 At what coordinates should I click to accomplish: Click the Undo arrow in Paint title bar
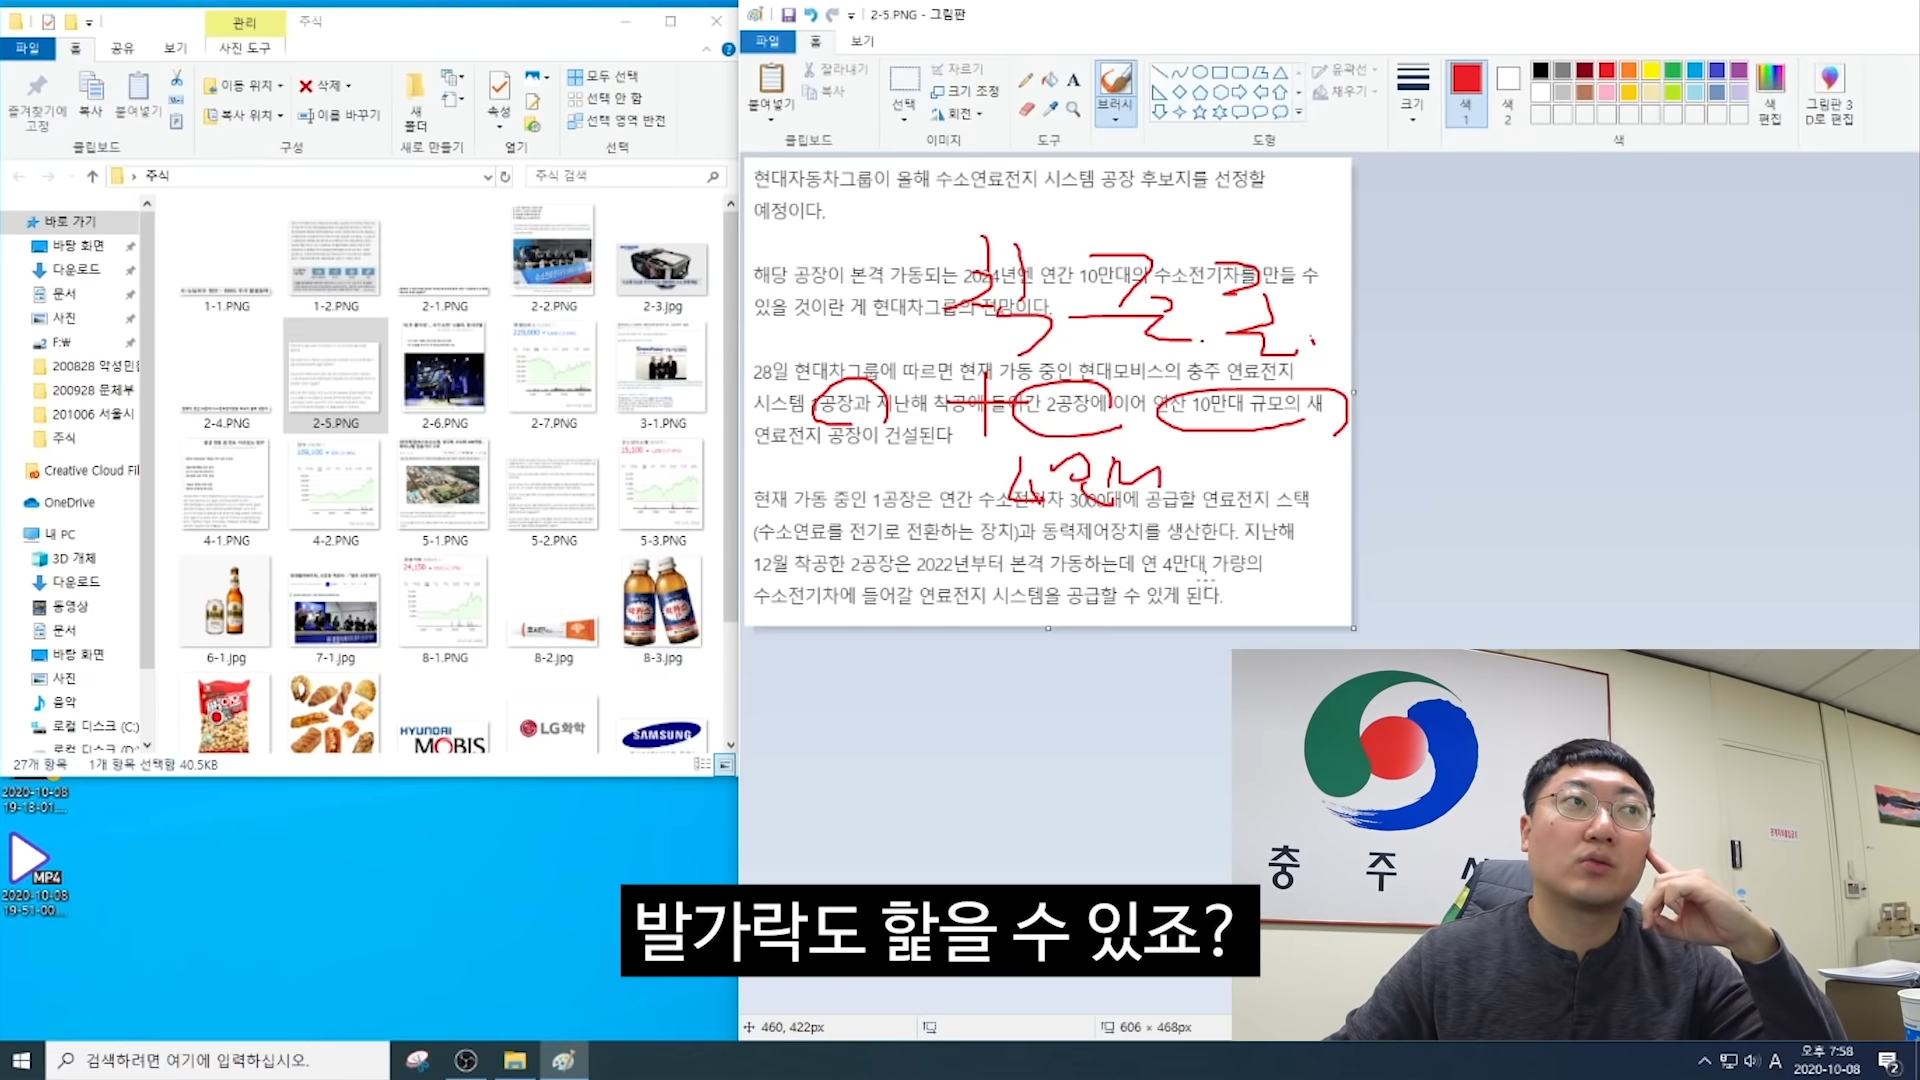point(810,15)
